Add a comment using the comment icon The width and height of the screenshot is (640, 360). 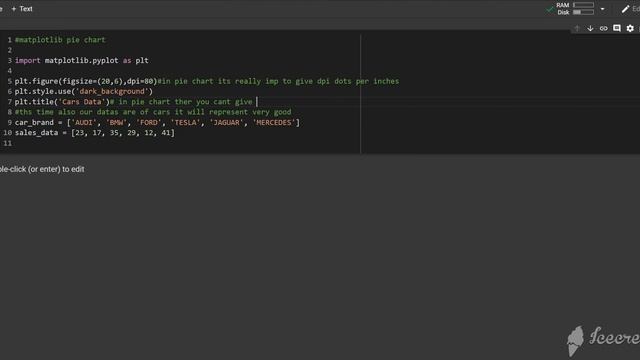(617, 28)
